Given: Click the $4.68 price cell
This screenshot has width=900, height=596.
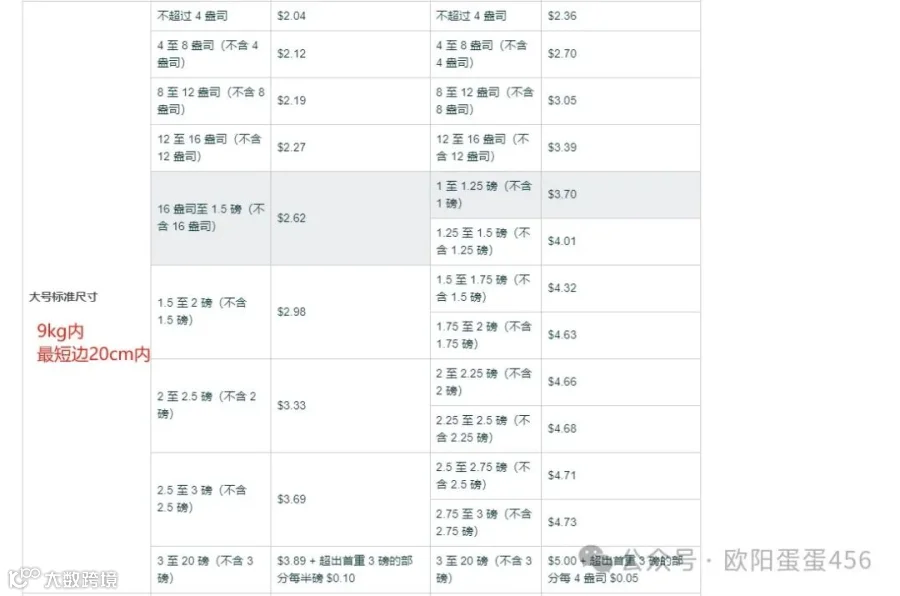Looking at the screenshot, I should 620,429.
